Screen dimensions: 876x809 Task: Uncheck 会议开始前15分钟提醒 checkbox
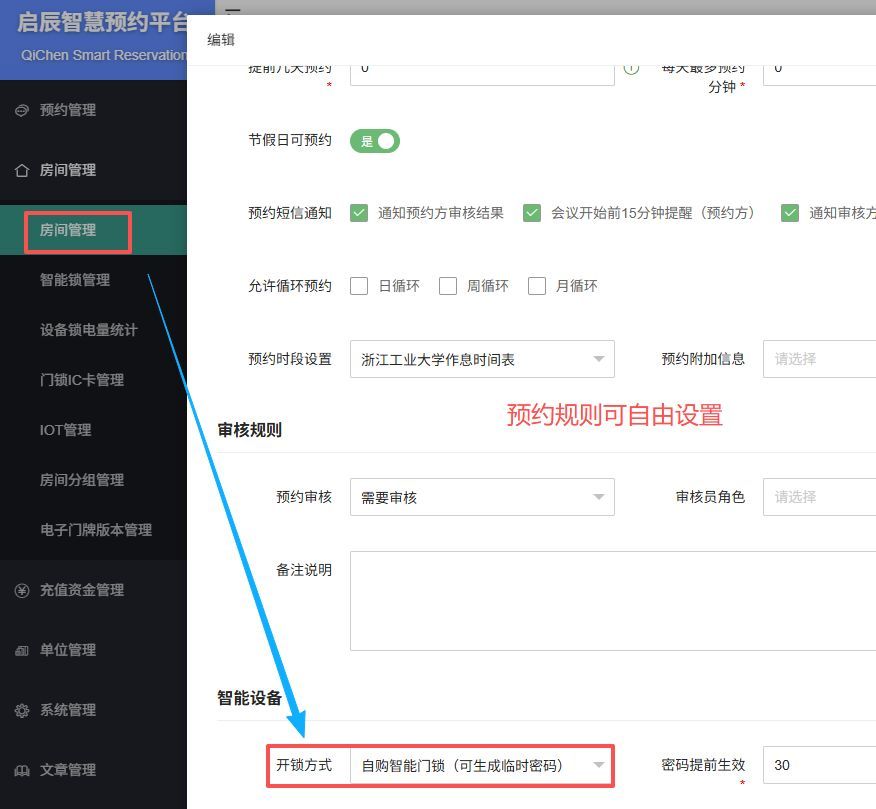click(532, 213)
